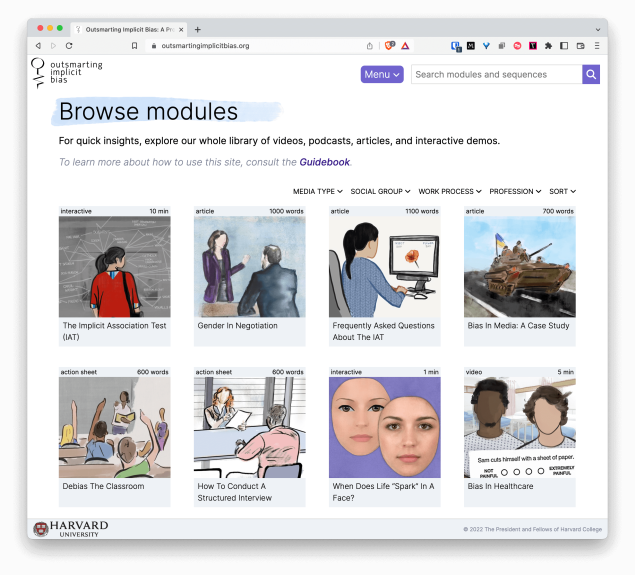
Task: Open the Profession filter dropdown
Action: (x=515, y=191)
